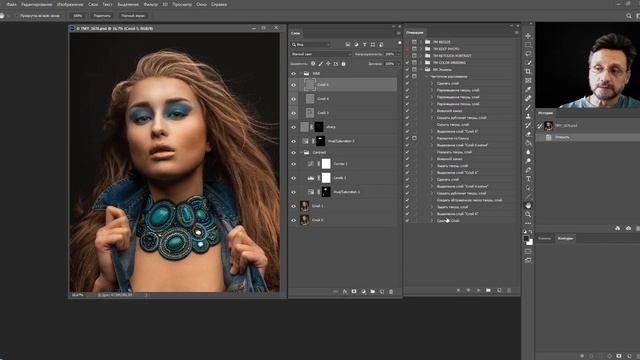Click the background color swatch
The height and width of the screenshot is (360, 640).
tap(530, 242)
